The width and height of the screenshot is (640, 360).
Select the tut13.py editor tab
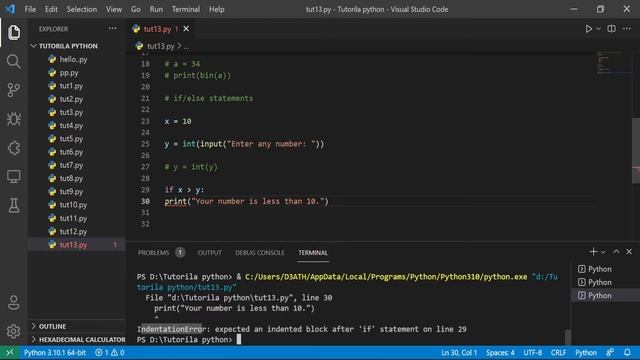coord(157,29)
